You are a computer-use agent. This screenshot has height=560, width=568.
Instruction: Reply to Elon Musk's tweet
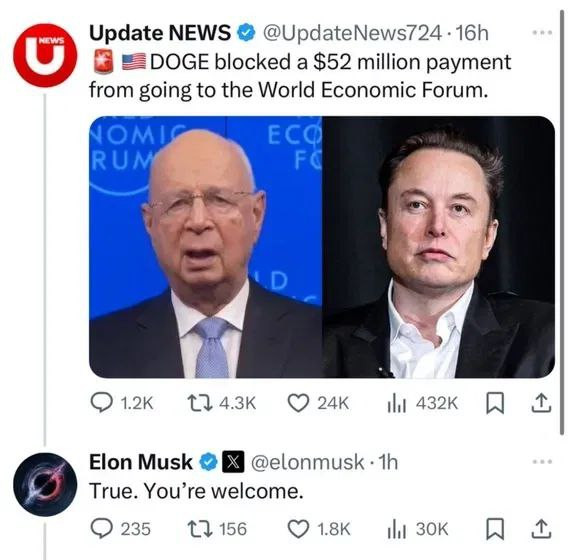click(x=121, y=529)
